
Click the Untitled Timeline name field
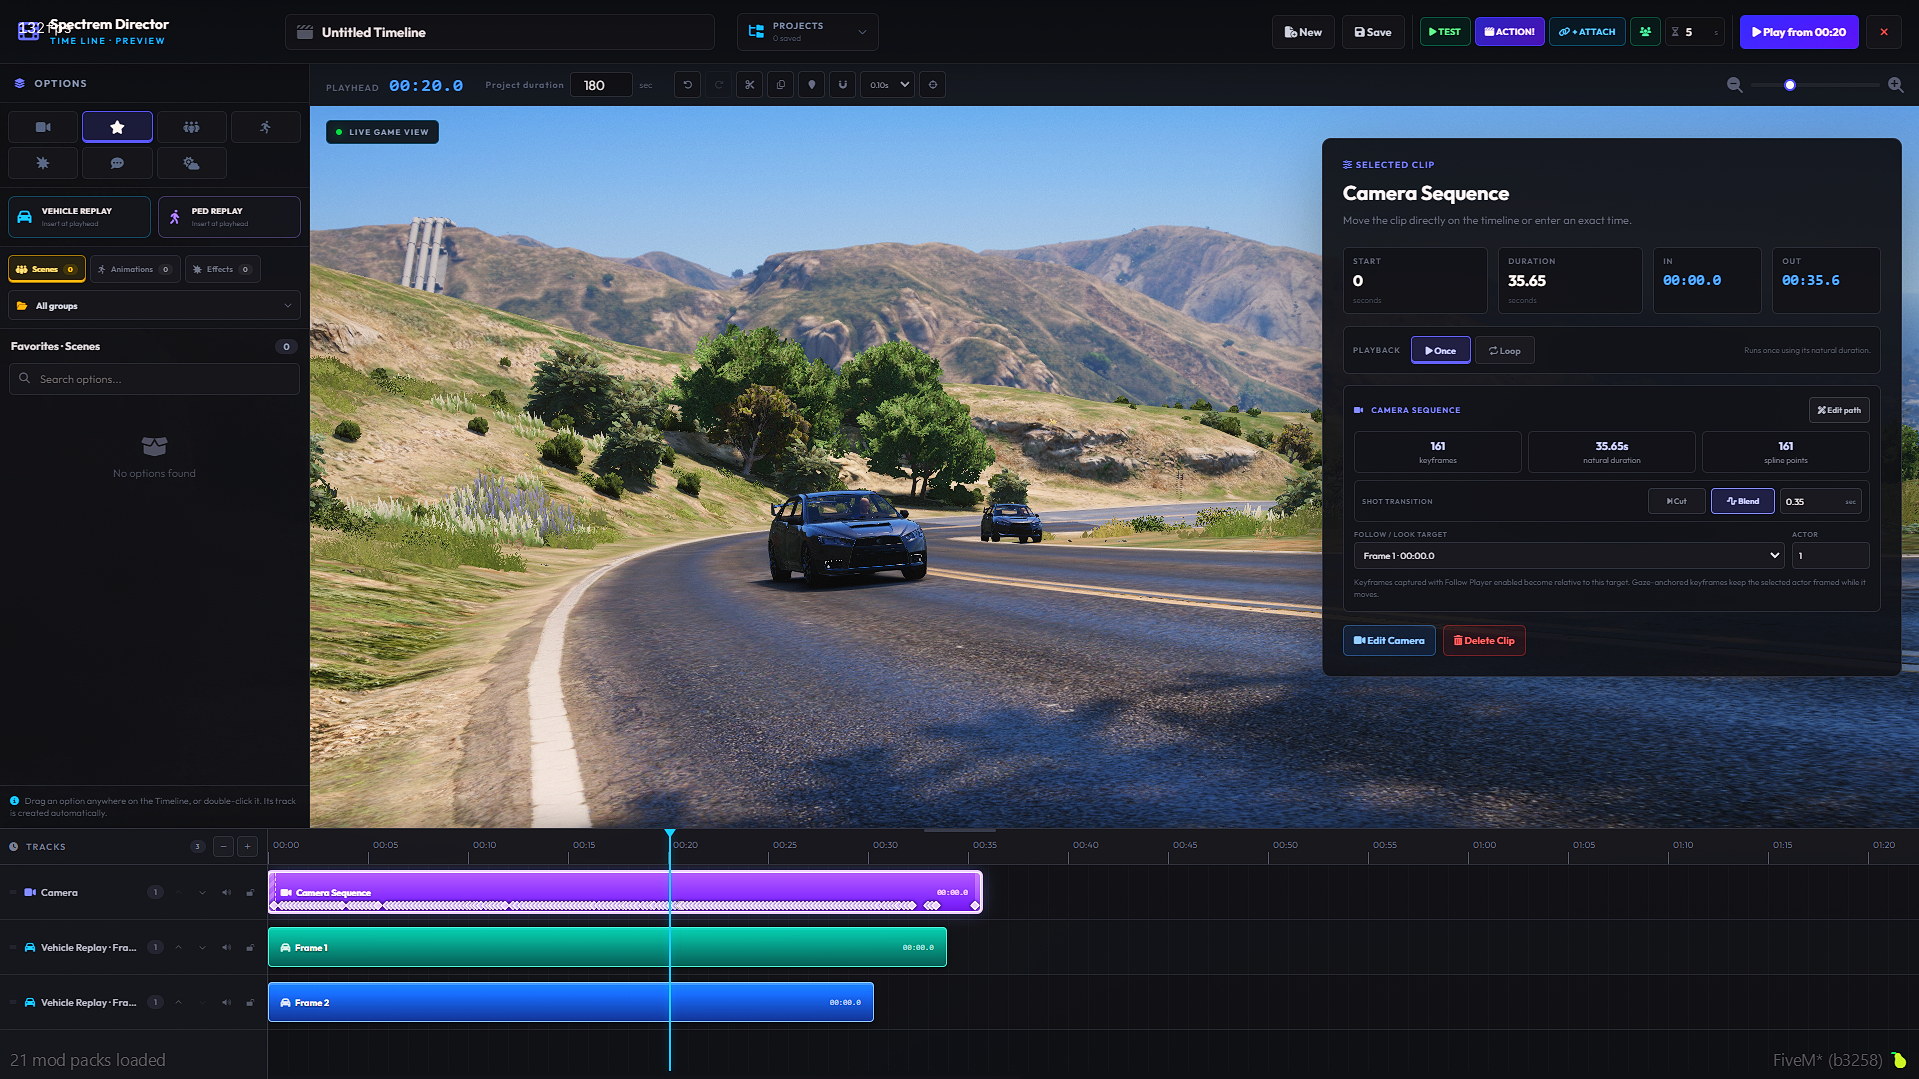(x=500, y=32)
